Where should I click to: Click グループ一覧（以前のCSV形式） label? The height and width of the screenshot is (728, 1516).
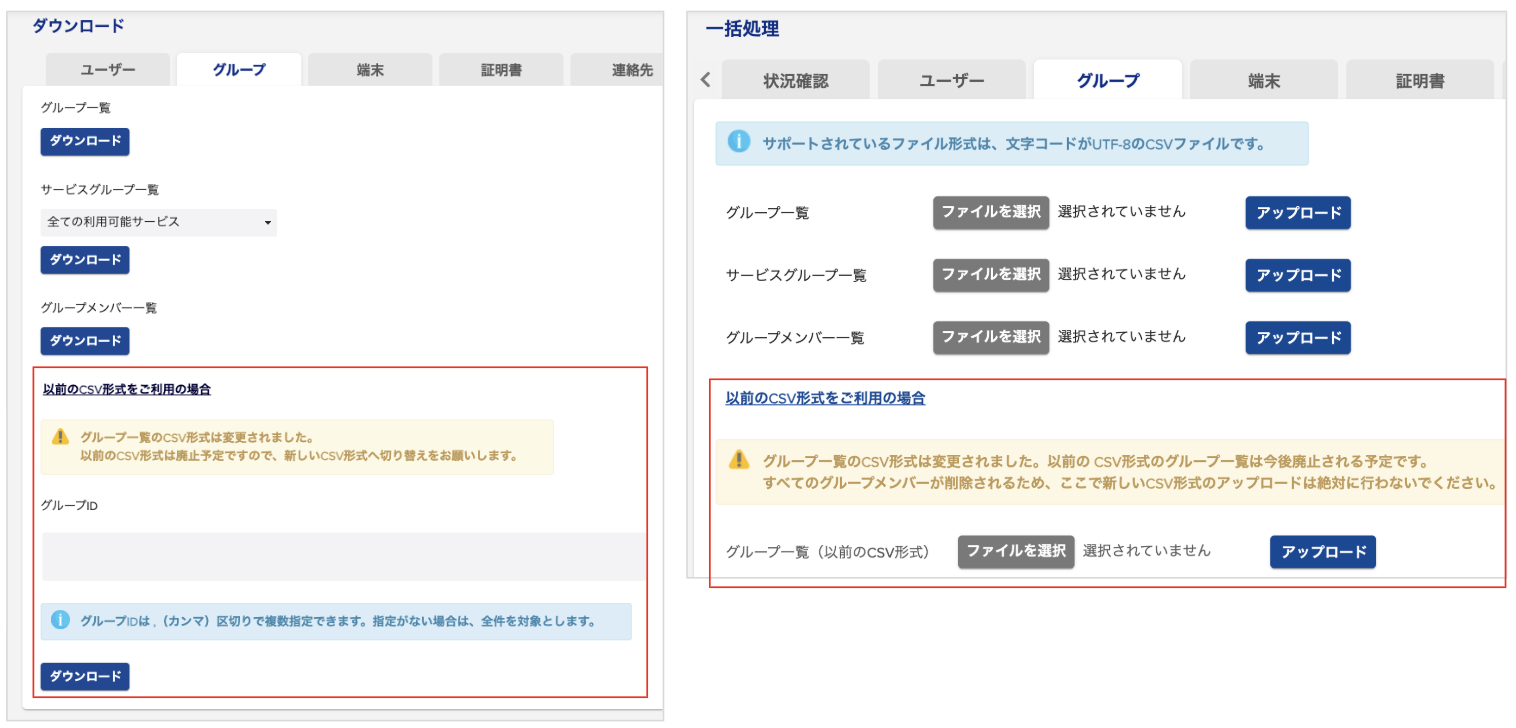coord(828,551)
